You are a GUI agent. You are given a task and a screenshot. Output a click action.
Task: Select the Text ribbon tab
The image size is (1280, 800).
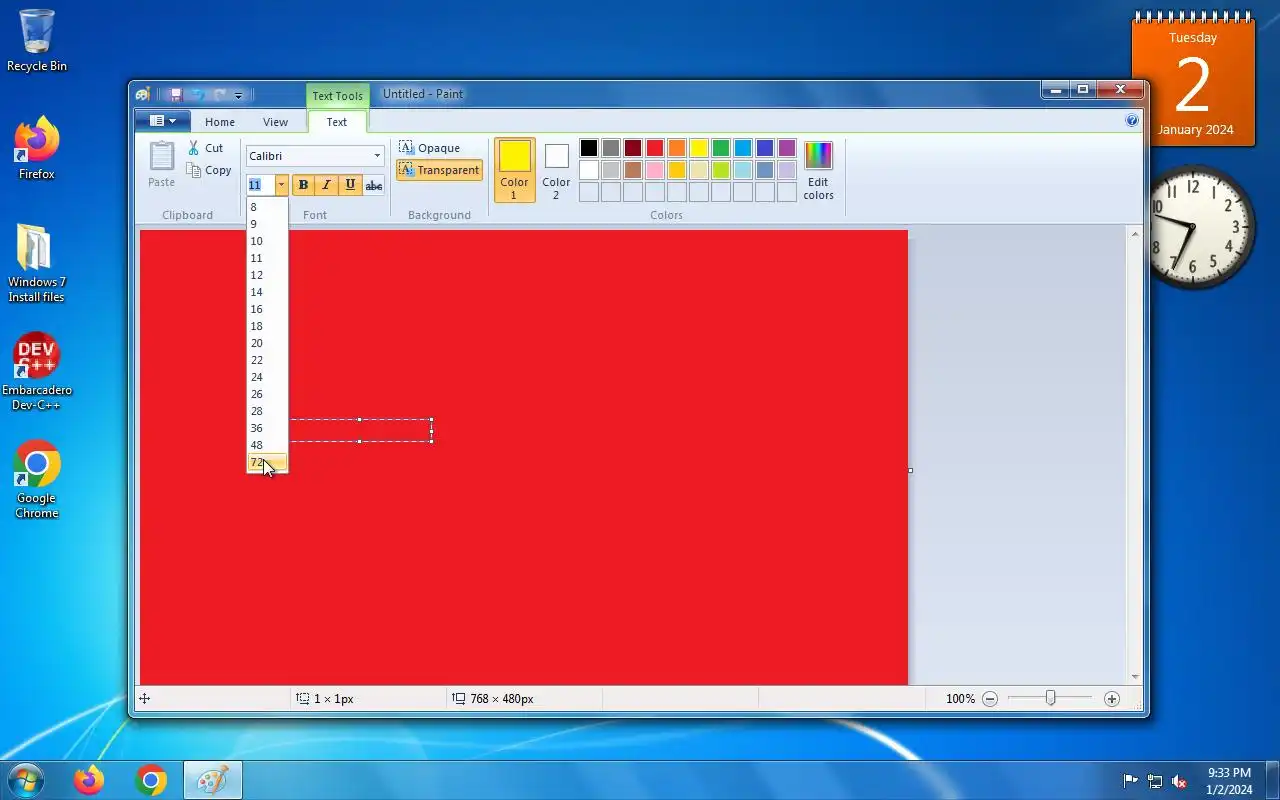click(337, 122)
